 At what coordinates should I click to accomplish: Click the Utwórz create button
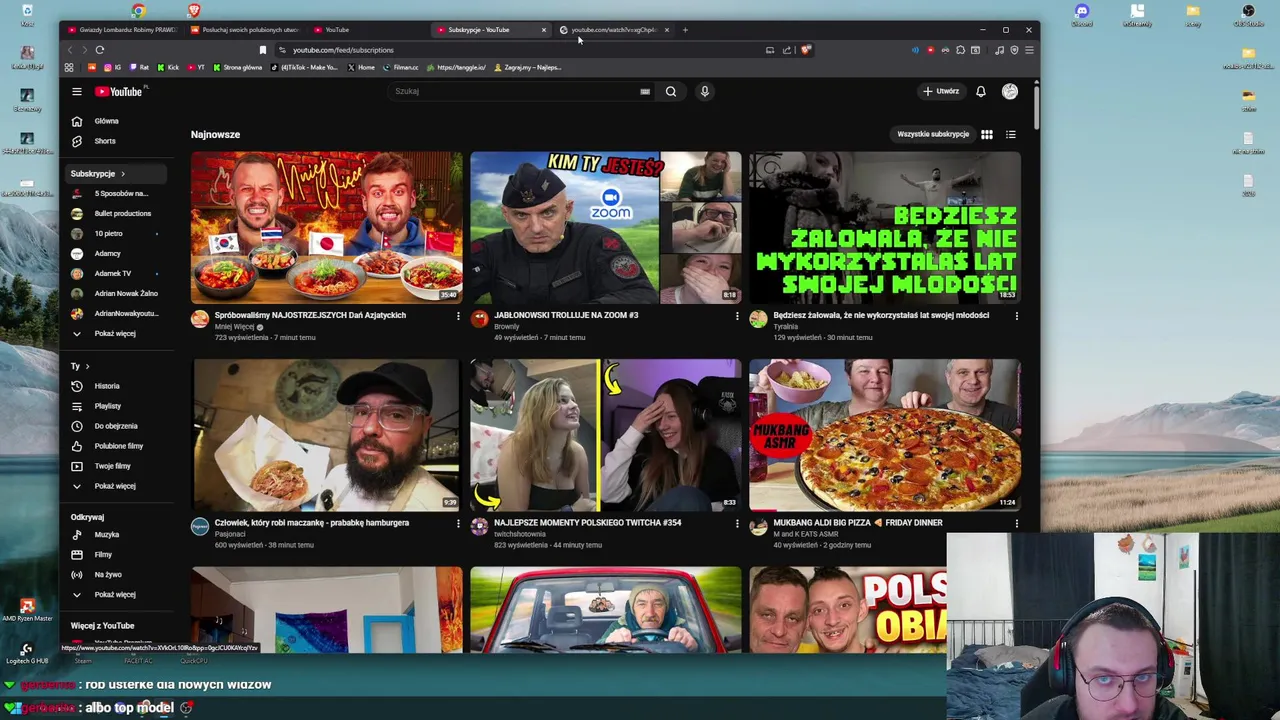tap(941, 91)
